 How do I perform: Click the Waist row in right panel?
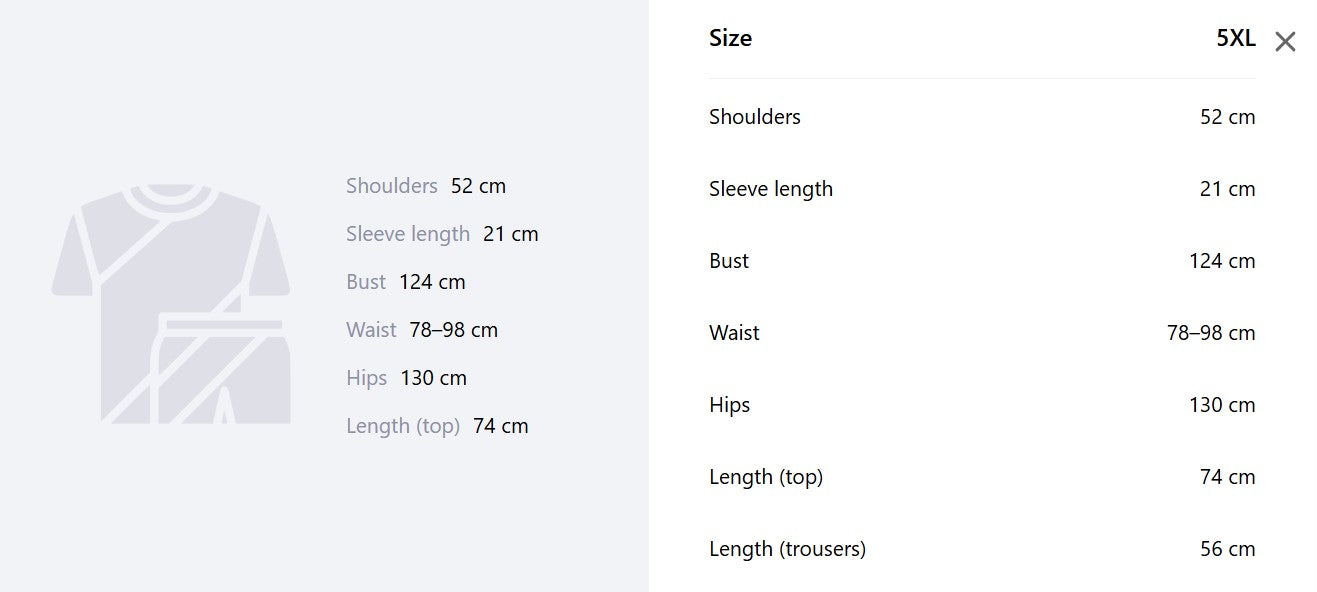[982, 333]
